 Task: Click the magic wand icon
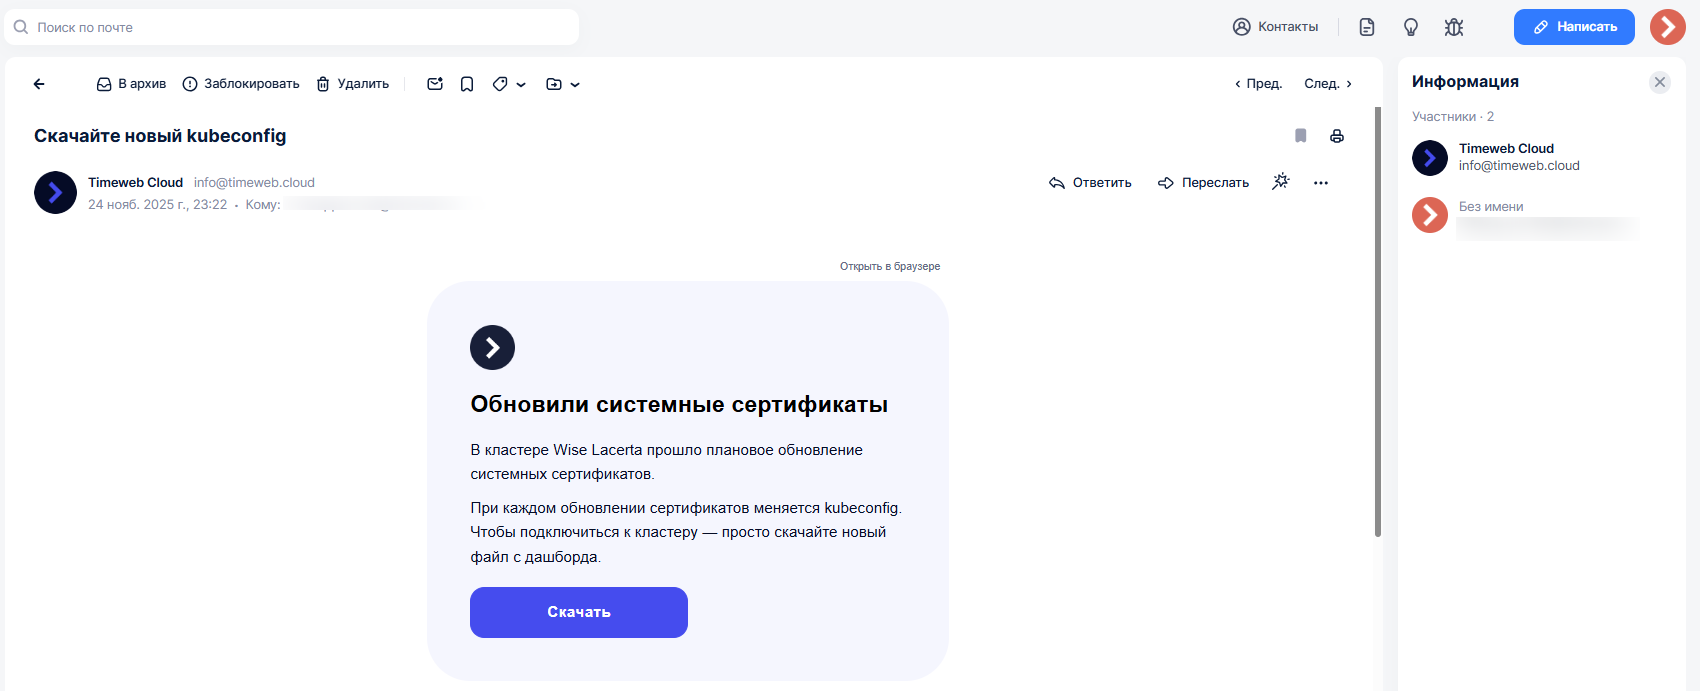pyautogui.click(x=1281, y=182)
